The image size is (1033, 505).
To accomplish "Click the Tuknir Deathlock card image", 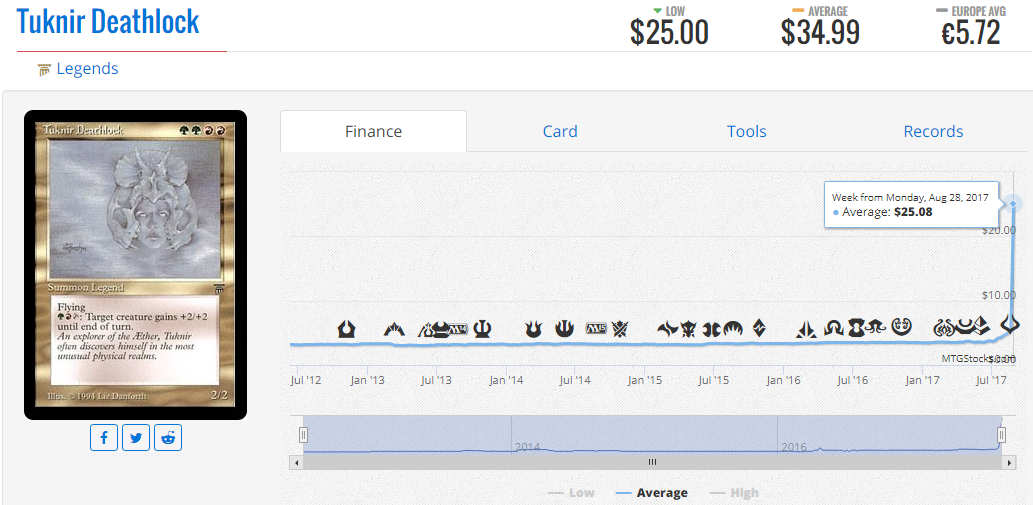I will 135,264.
